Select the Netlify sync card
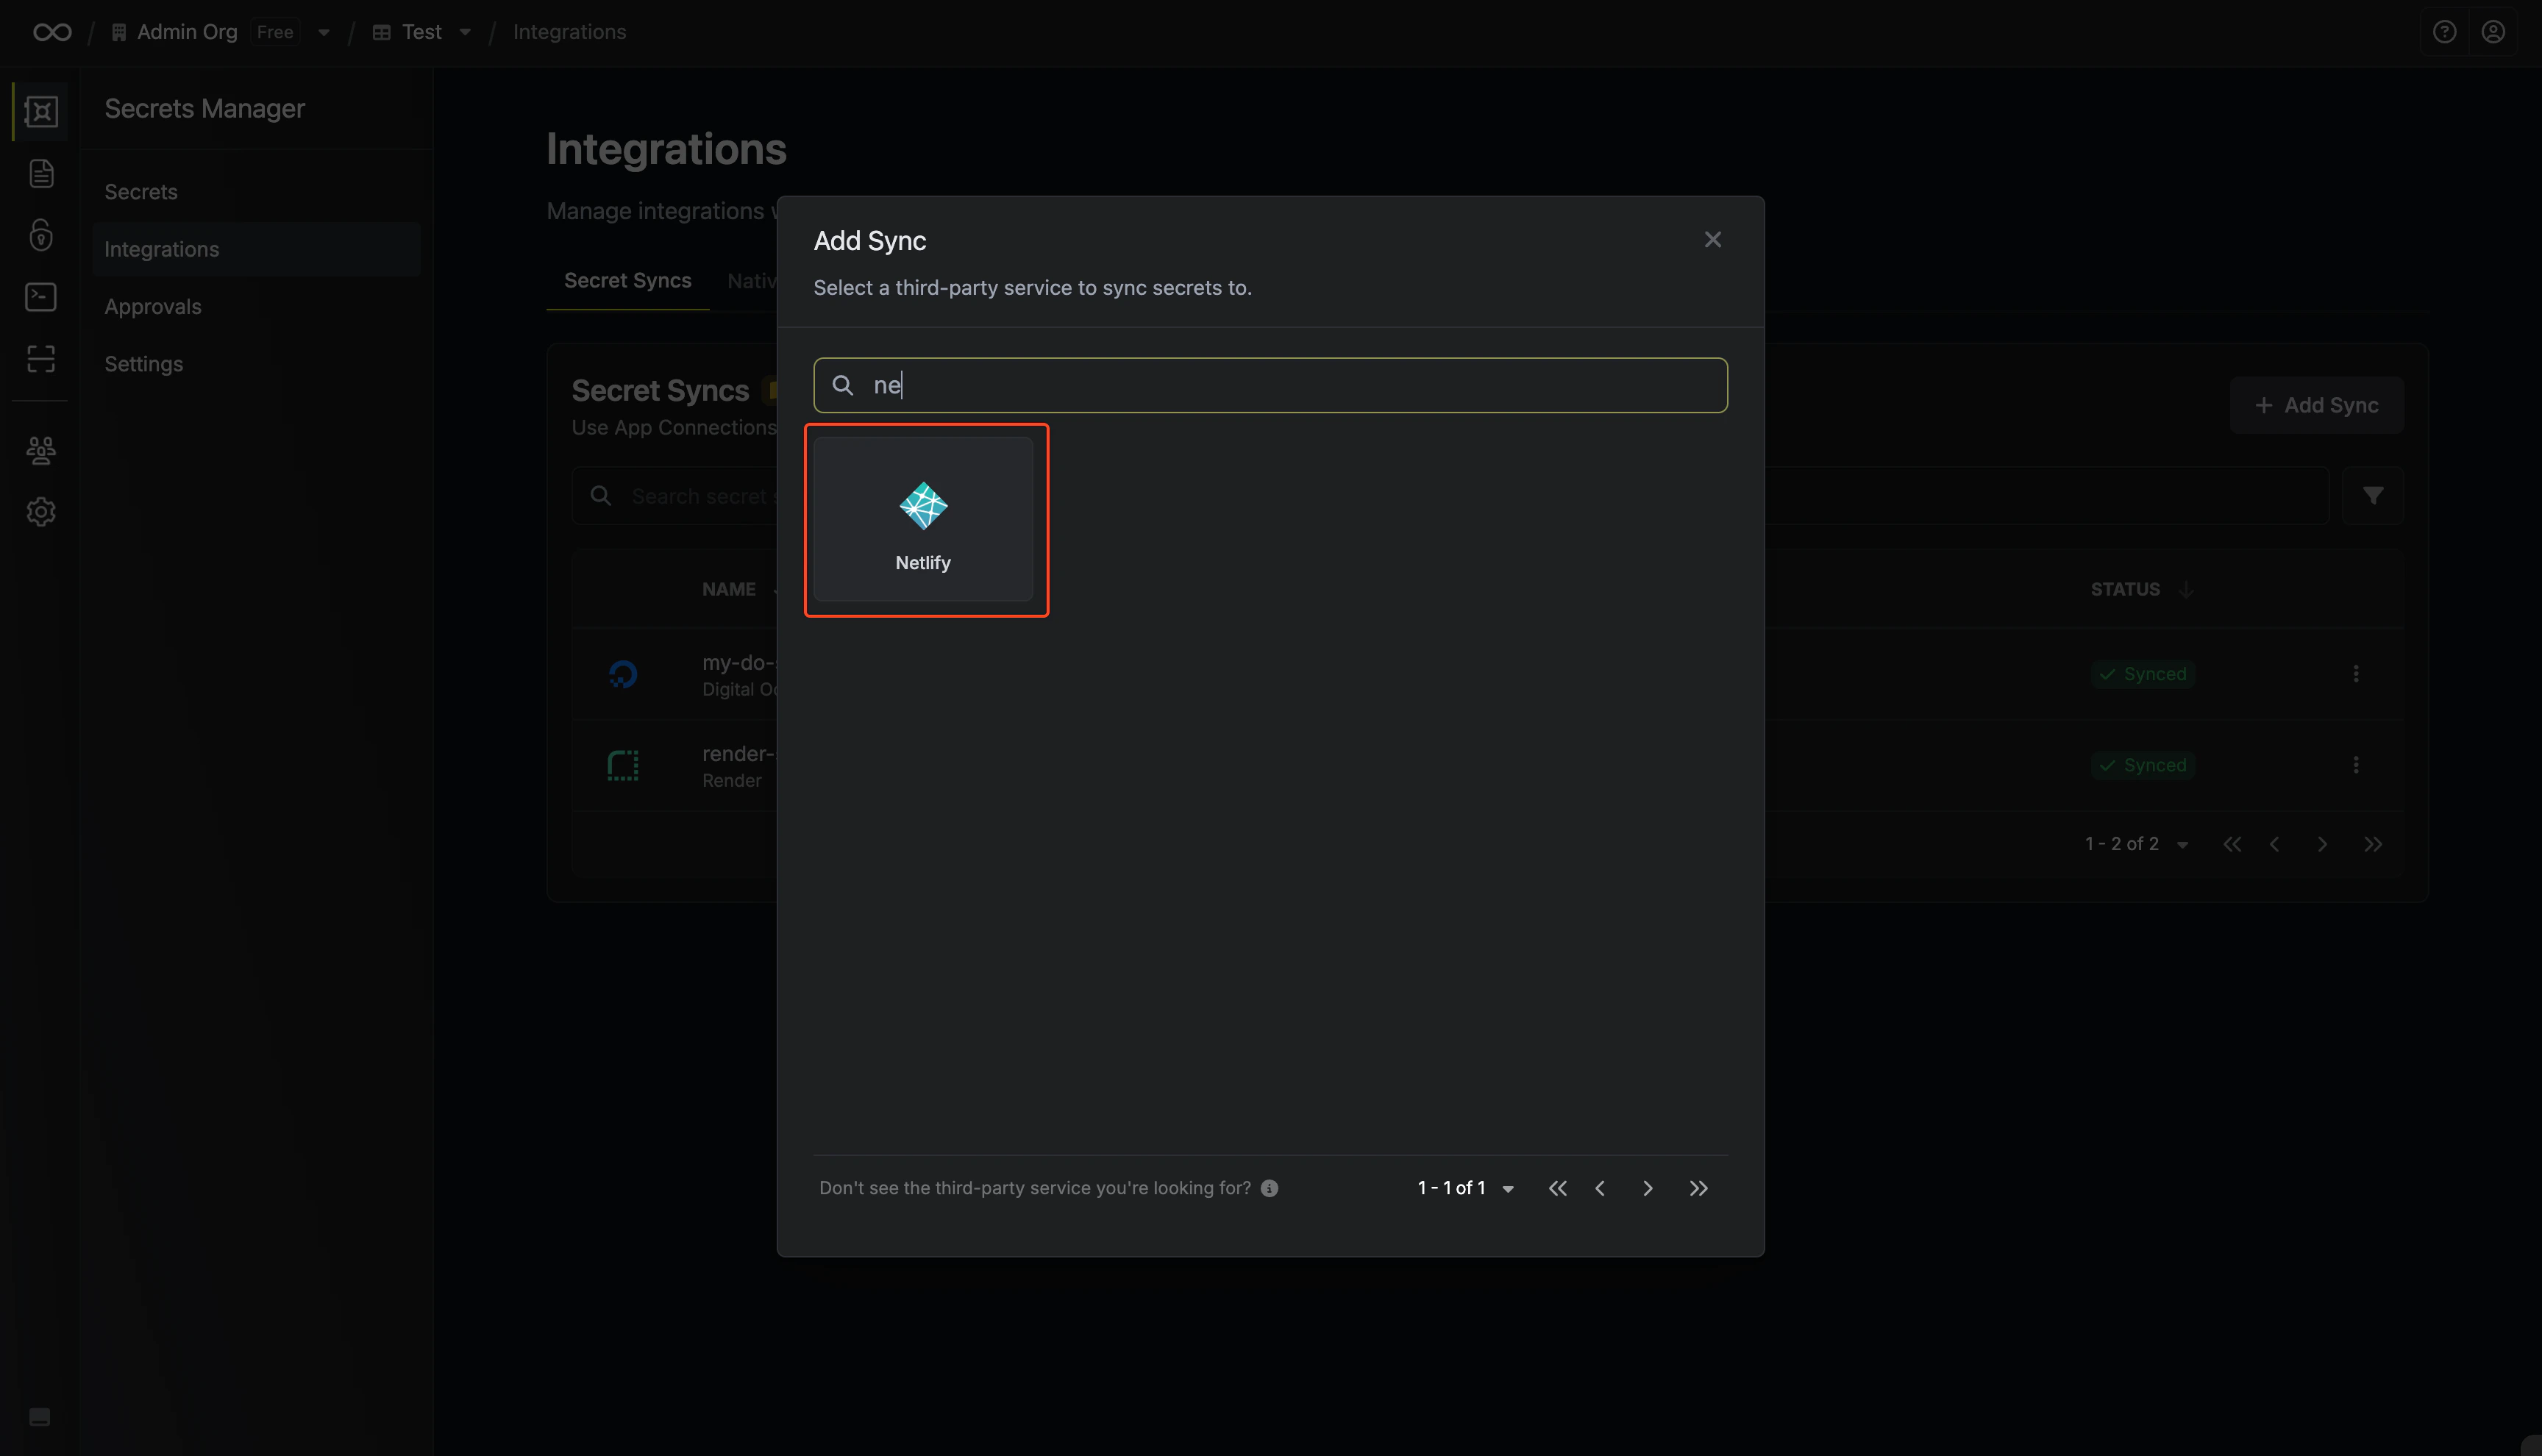This screenshot has width=2542, height=1456. click(922, 519)
